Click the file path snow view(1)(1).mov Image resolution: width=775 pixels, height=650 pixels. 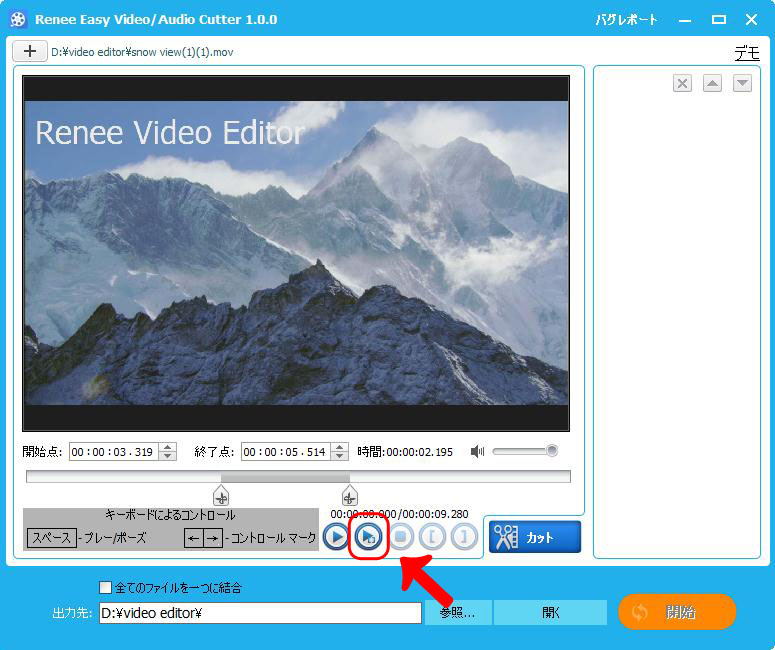142,52
